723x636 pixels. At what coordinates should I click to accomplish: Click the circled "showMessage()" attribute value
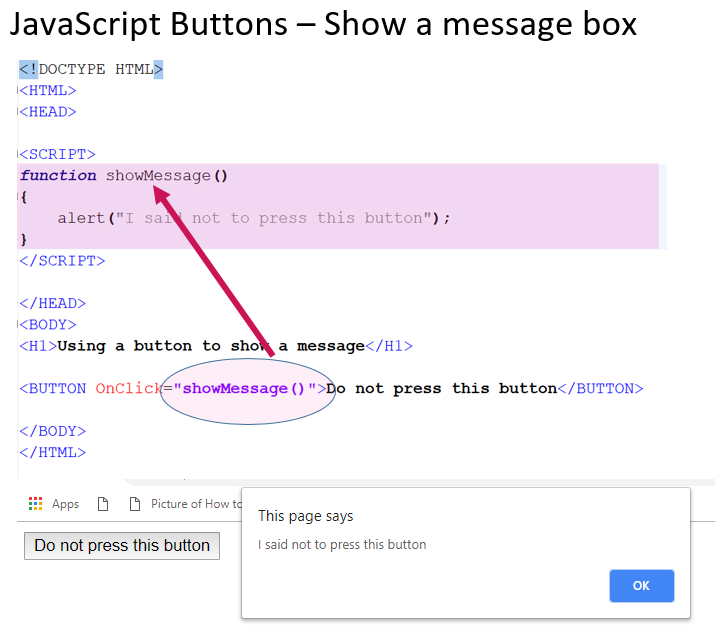pyautogui.click(x=245, y=389)
